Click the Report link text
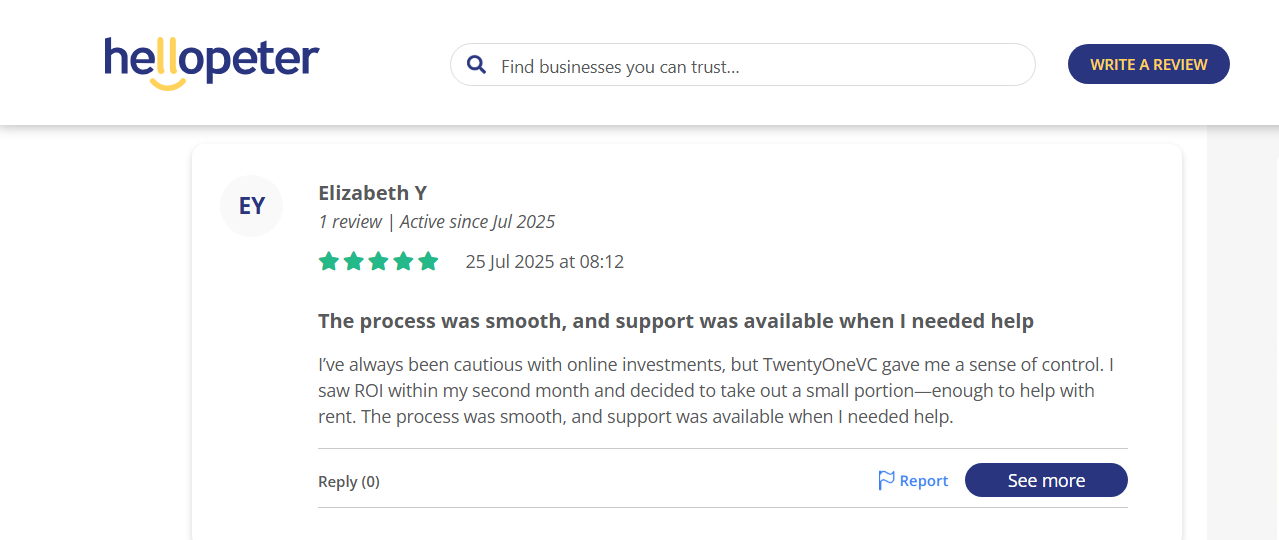The image size is (1279, 540). [x=923, y=481]
